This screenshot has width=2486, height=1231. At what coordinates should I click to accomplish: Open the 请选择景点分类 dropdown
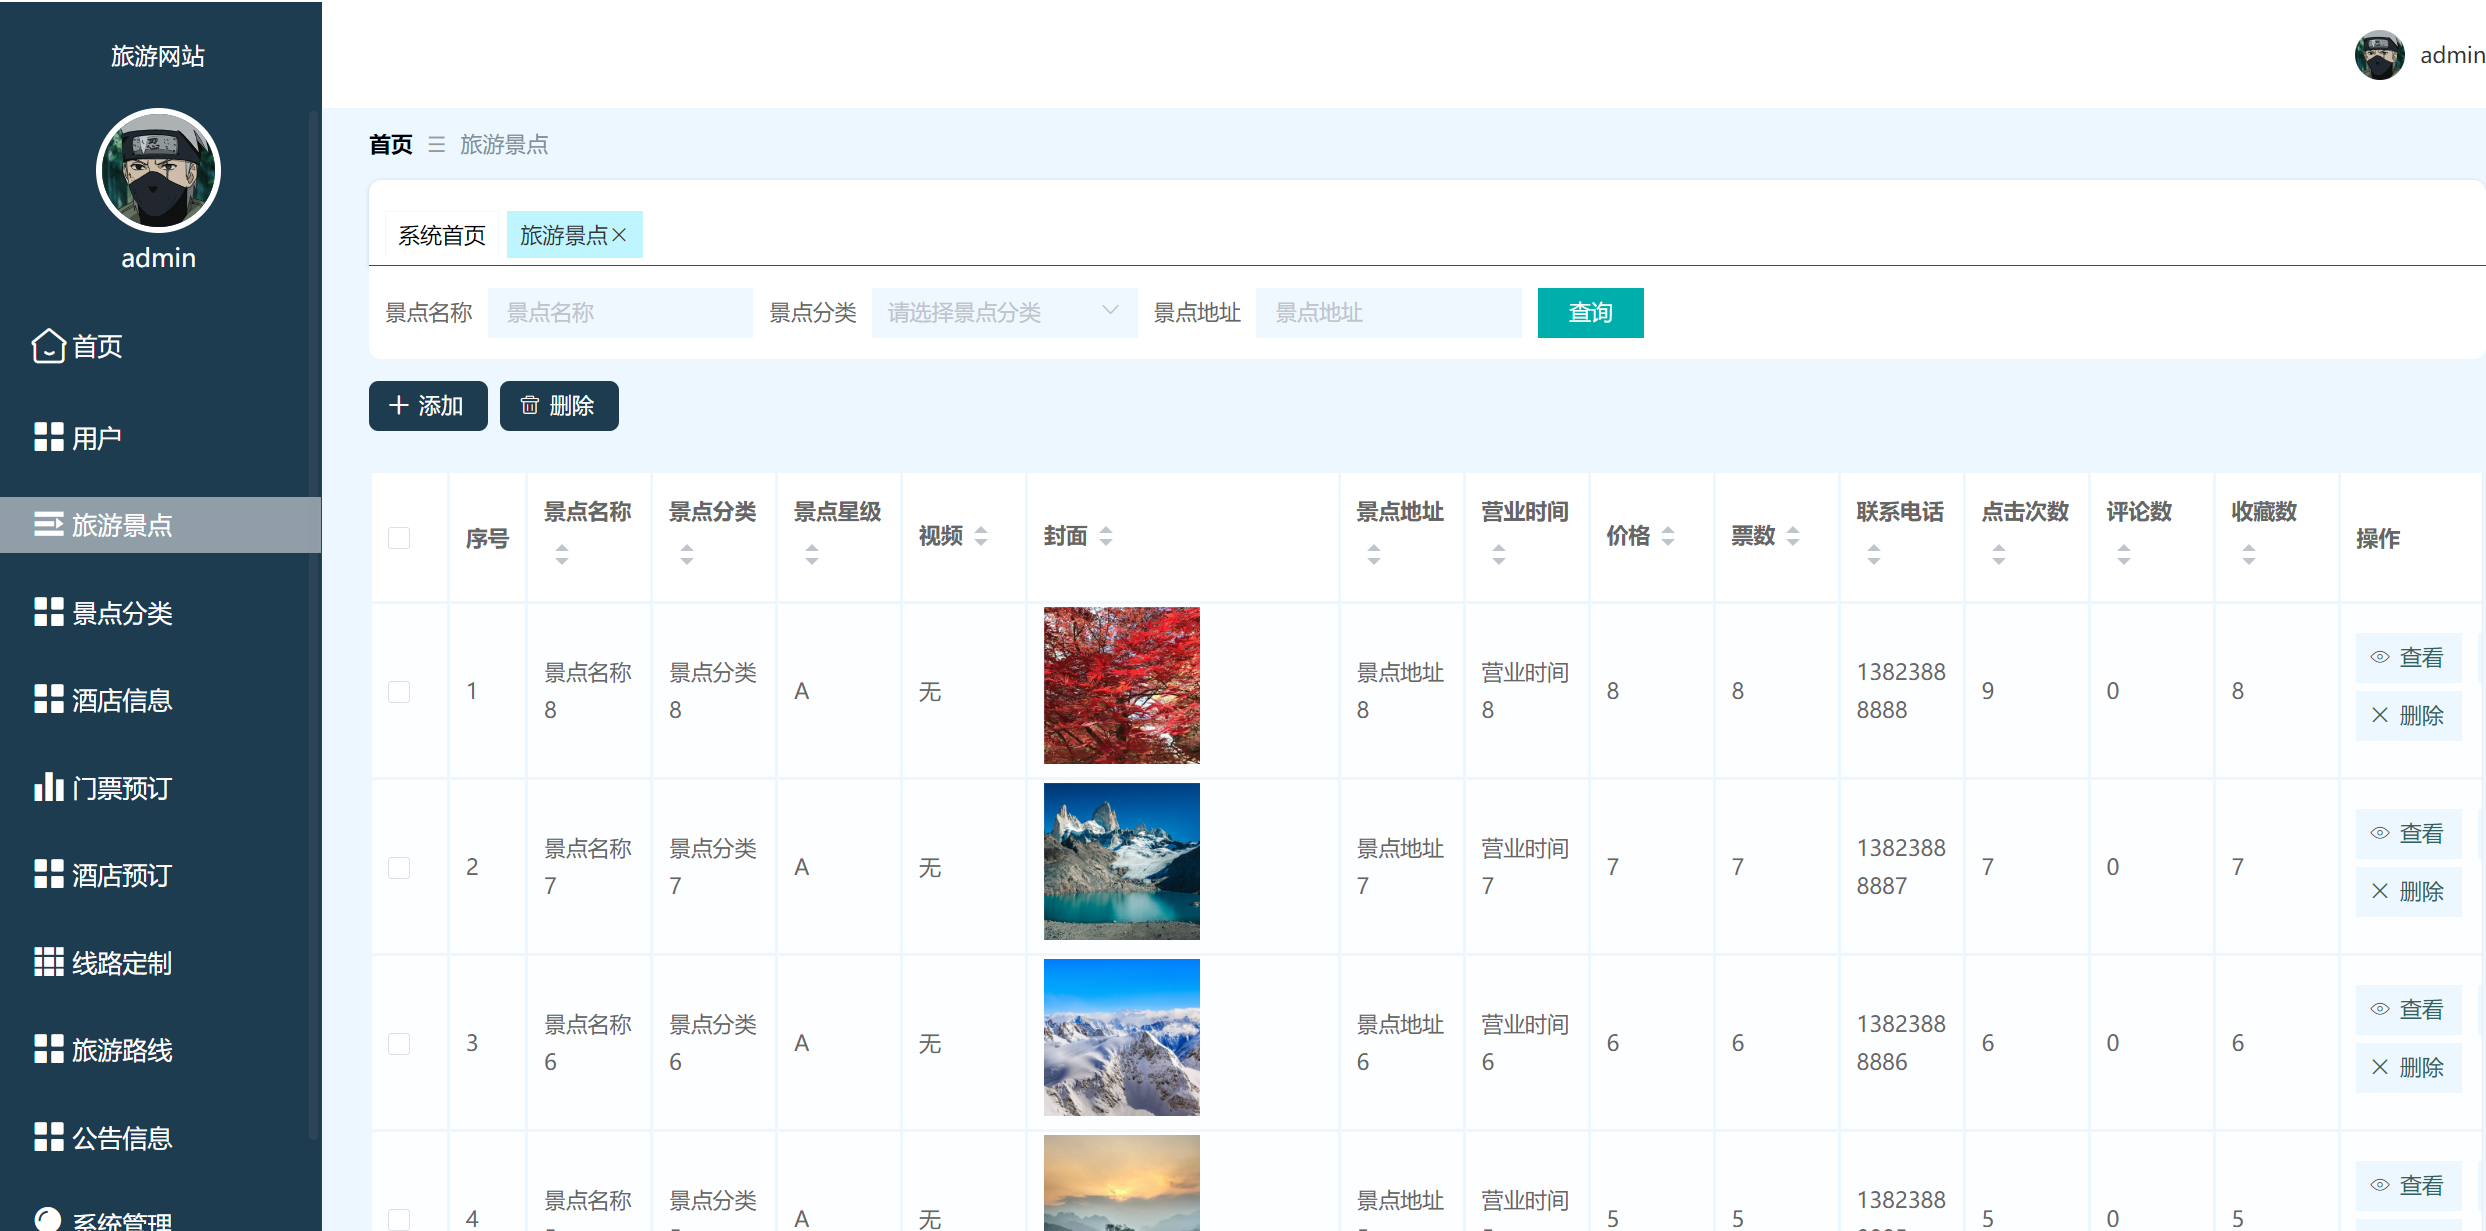1003,313
